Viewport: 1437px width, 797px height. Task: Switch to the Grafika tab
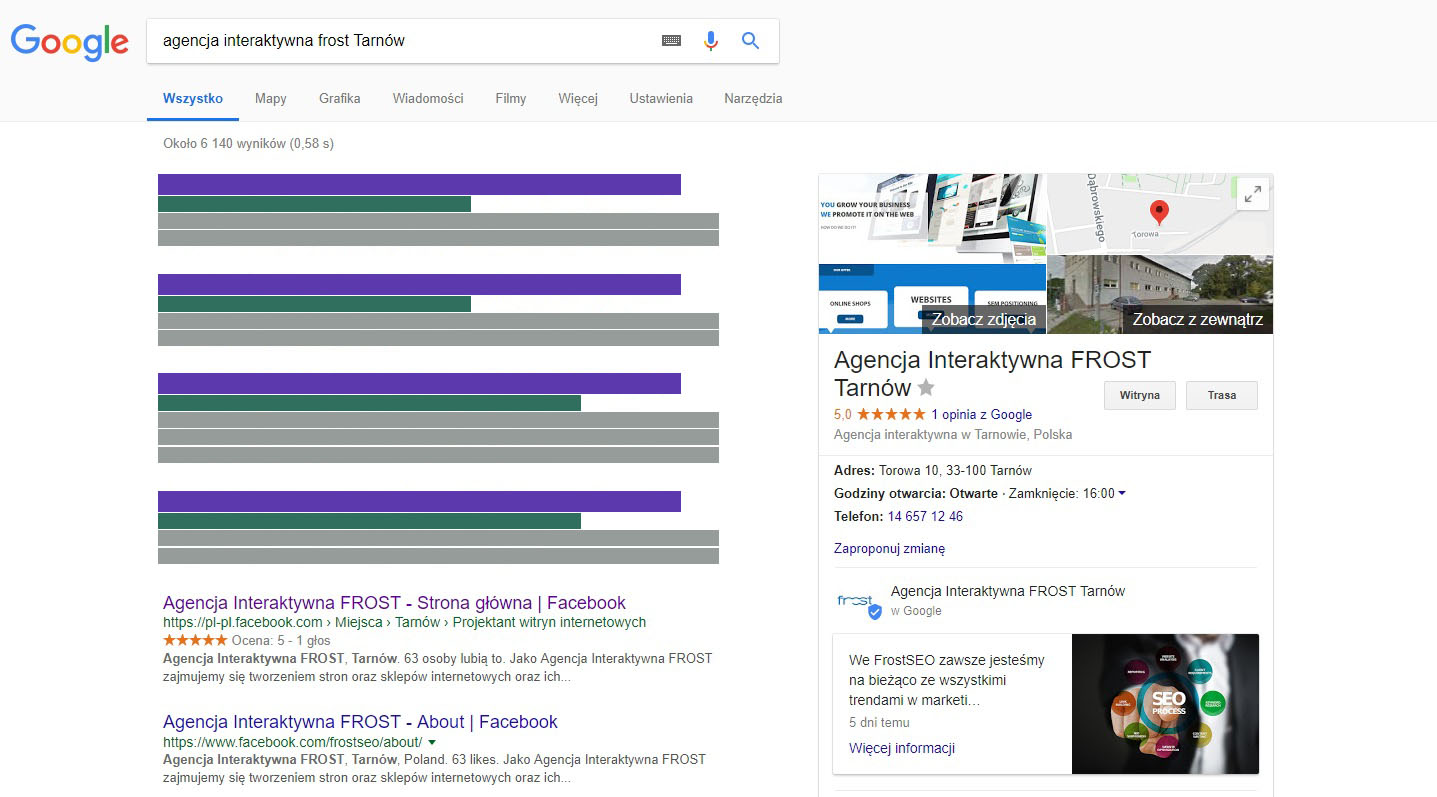coord(340,99)
